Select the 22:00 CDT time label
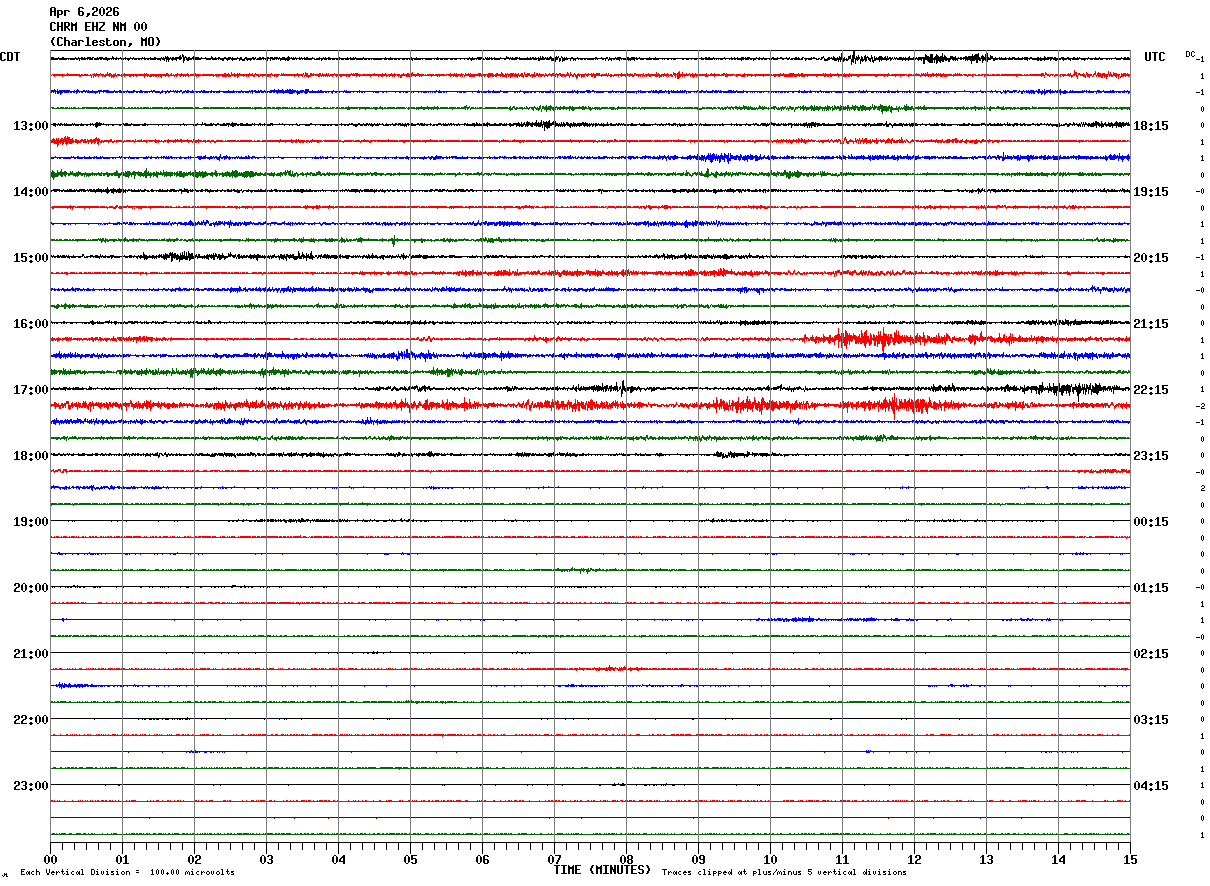The width and height of the screenshot is (1210, 886). (x=30, y=720)
